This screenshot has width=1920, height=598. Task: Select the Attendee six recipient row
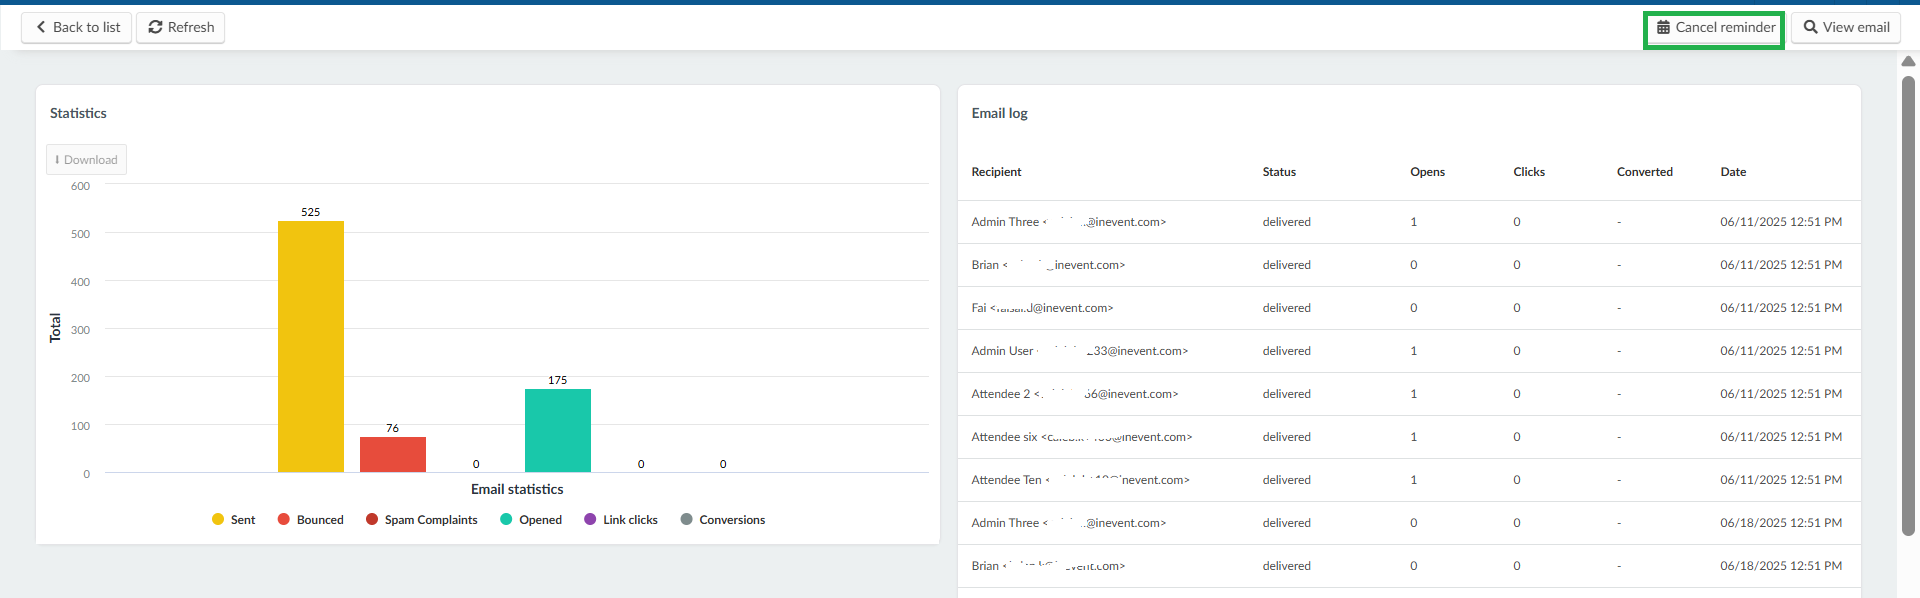tap(1409, 437)
